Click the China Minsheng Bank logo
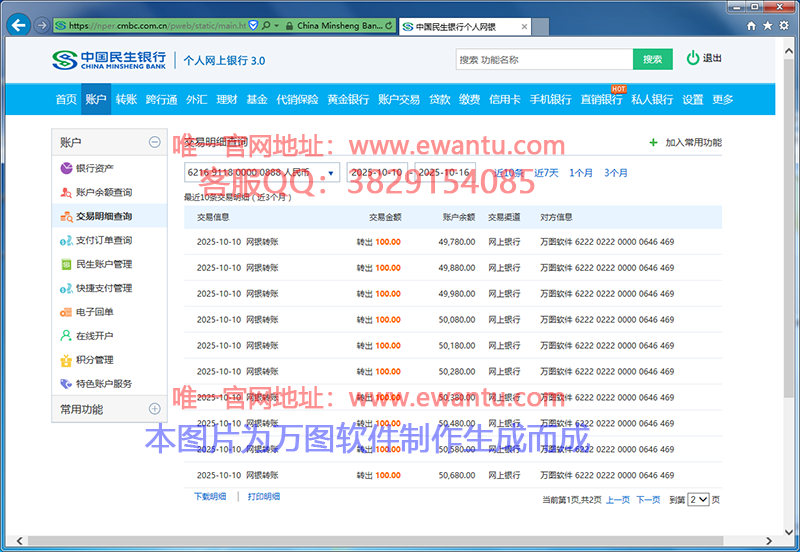The image size is (800, 552). (x=109, y=60)
